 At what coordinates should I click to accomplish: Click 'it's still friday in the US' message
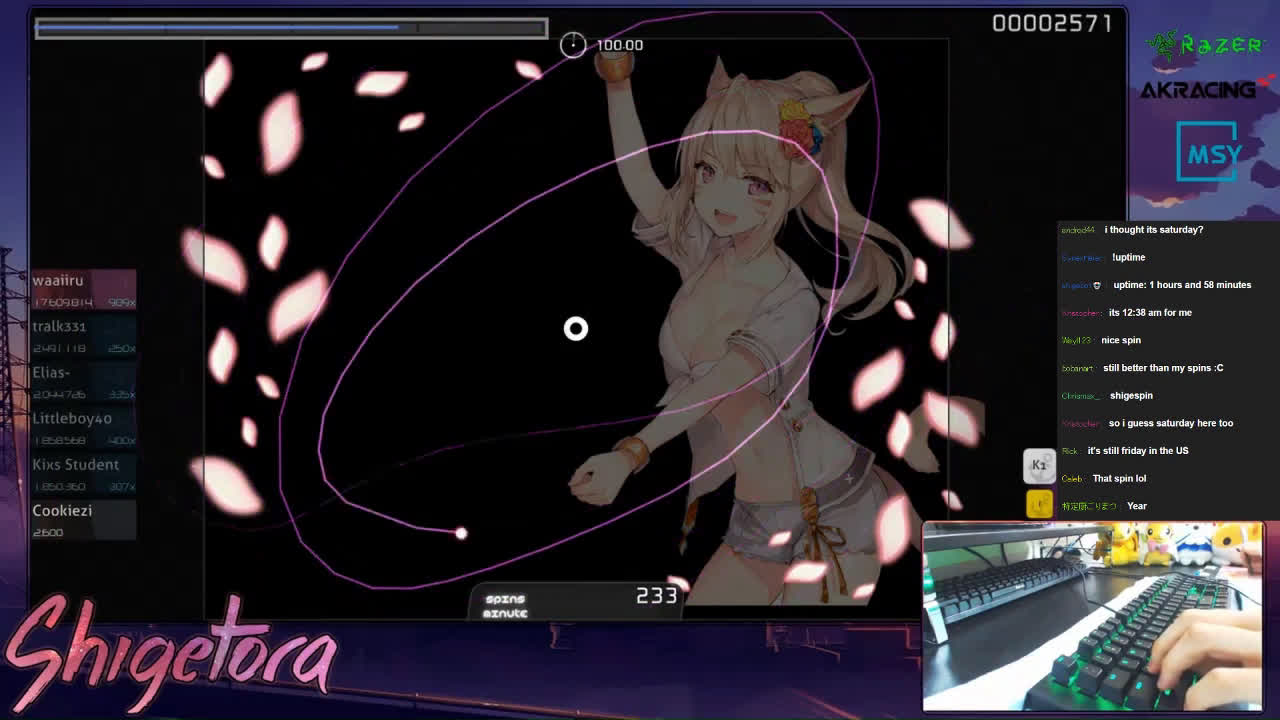tap(1138, 451)
